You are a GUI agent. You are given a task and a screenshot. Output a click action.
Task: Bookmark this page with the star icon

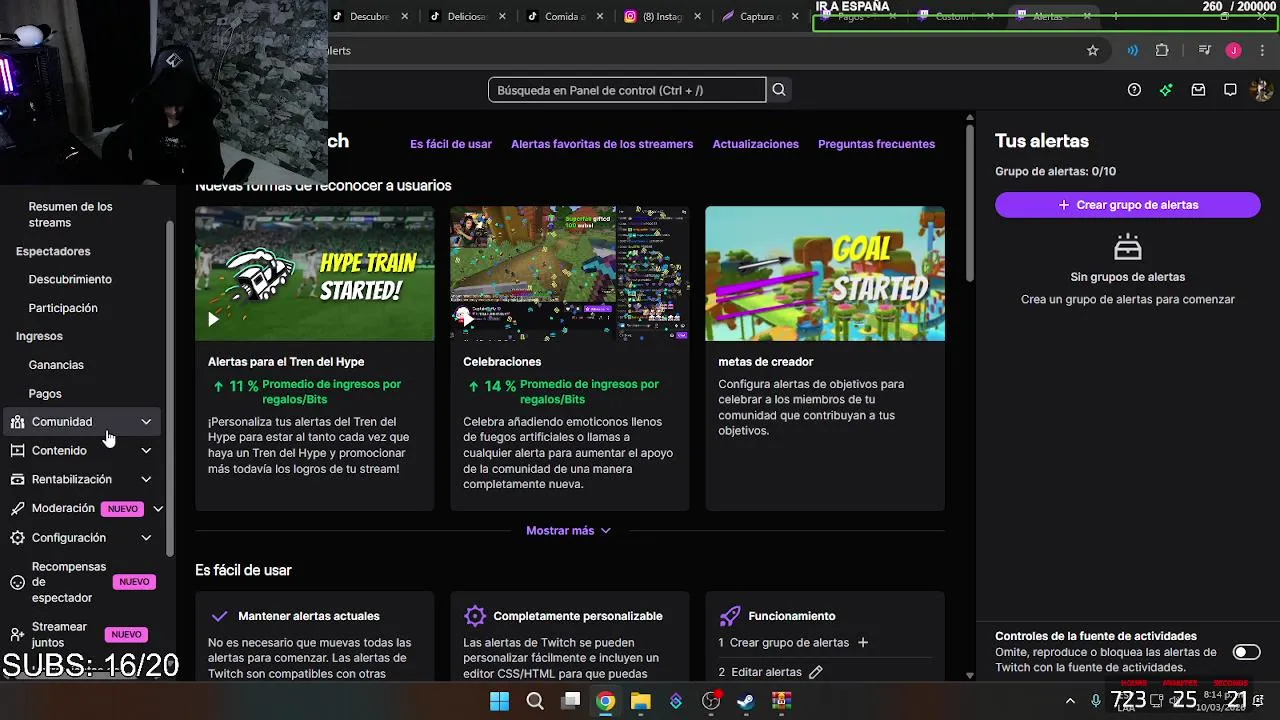click(x=1093, y=51)
